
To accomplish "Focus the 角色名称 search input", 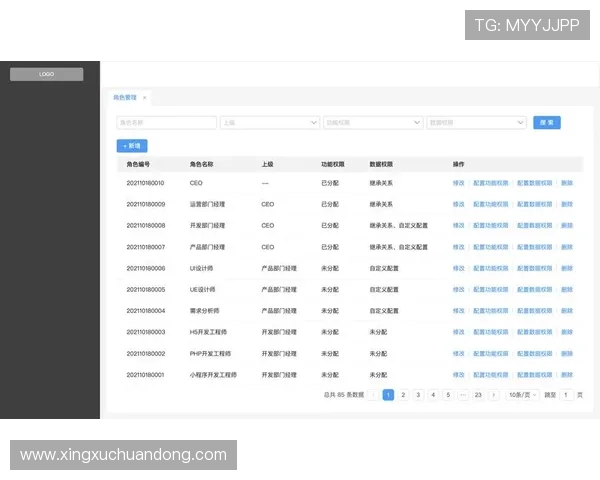I will (166, 122).
